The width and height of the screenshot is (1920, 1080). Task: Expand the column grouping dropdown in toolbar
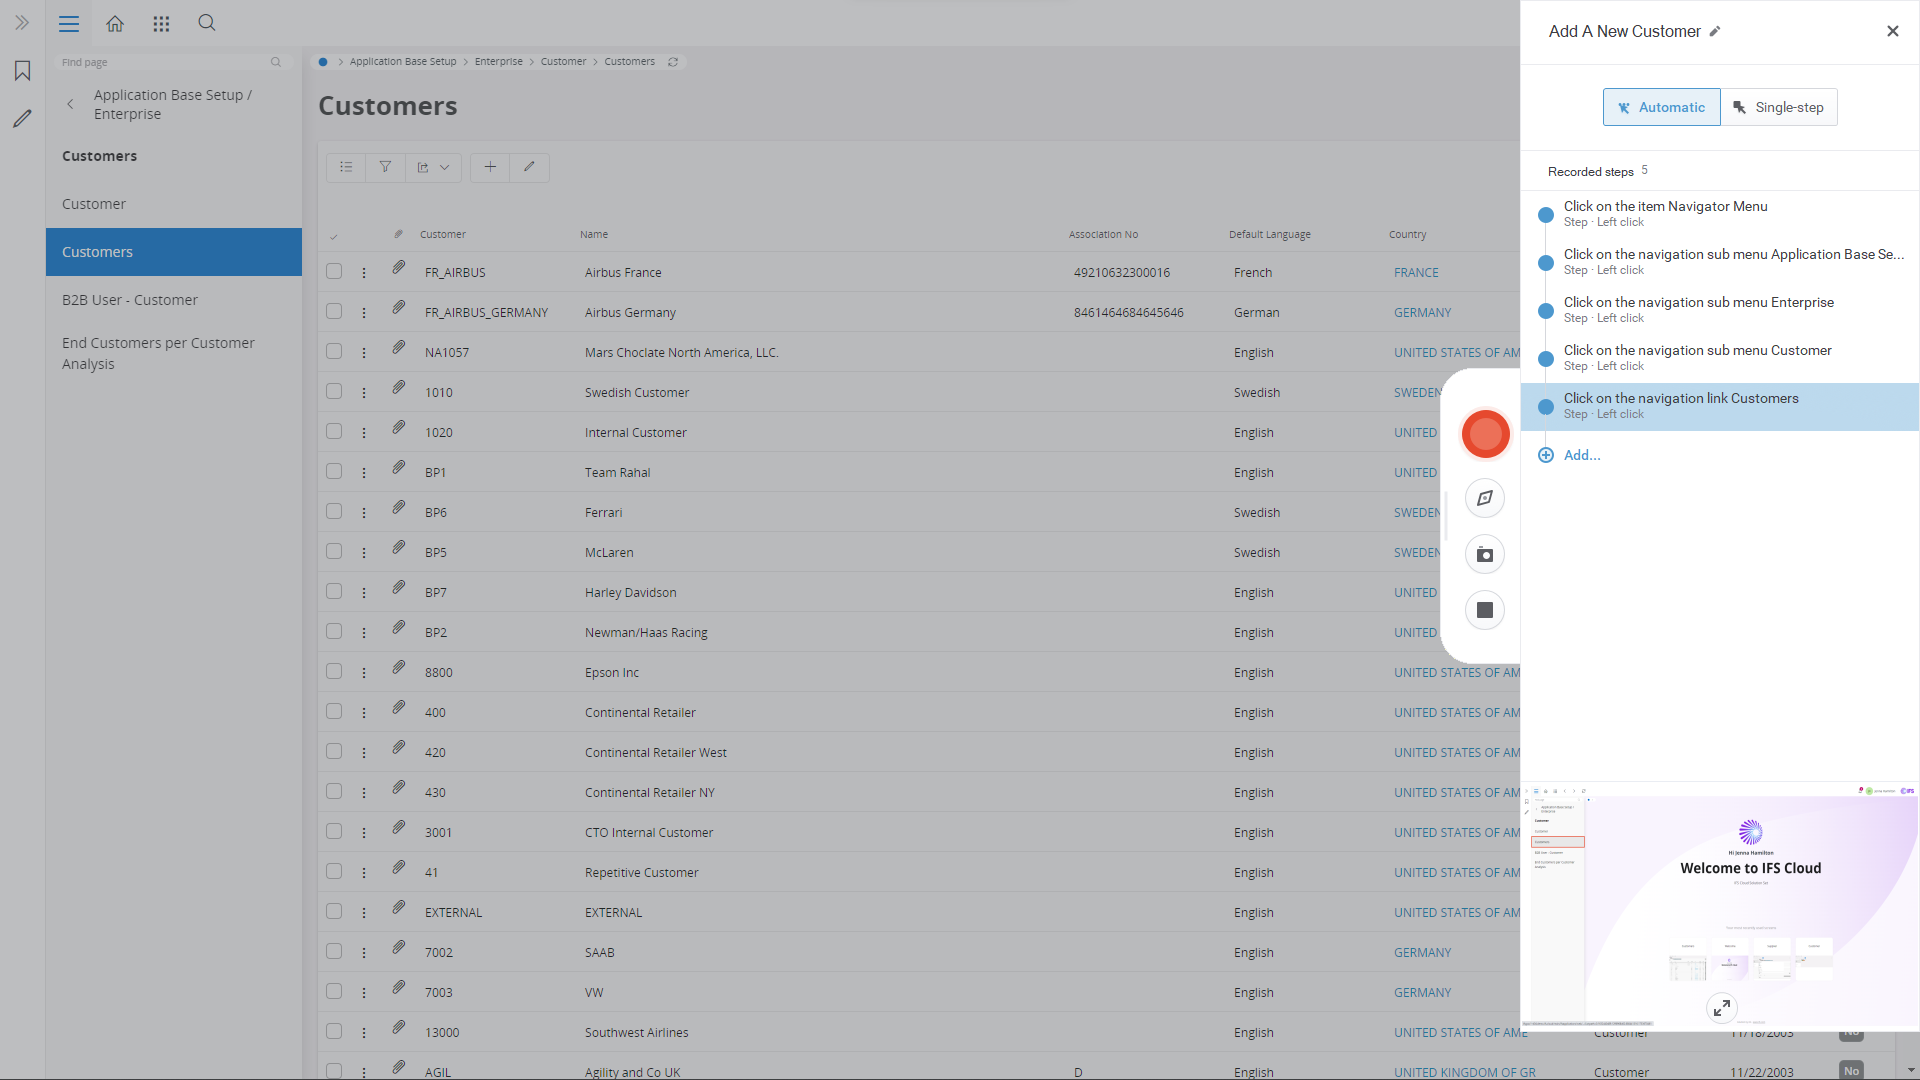point(444,166)
